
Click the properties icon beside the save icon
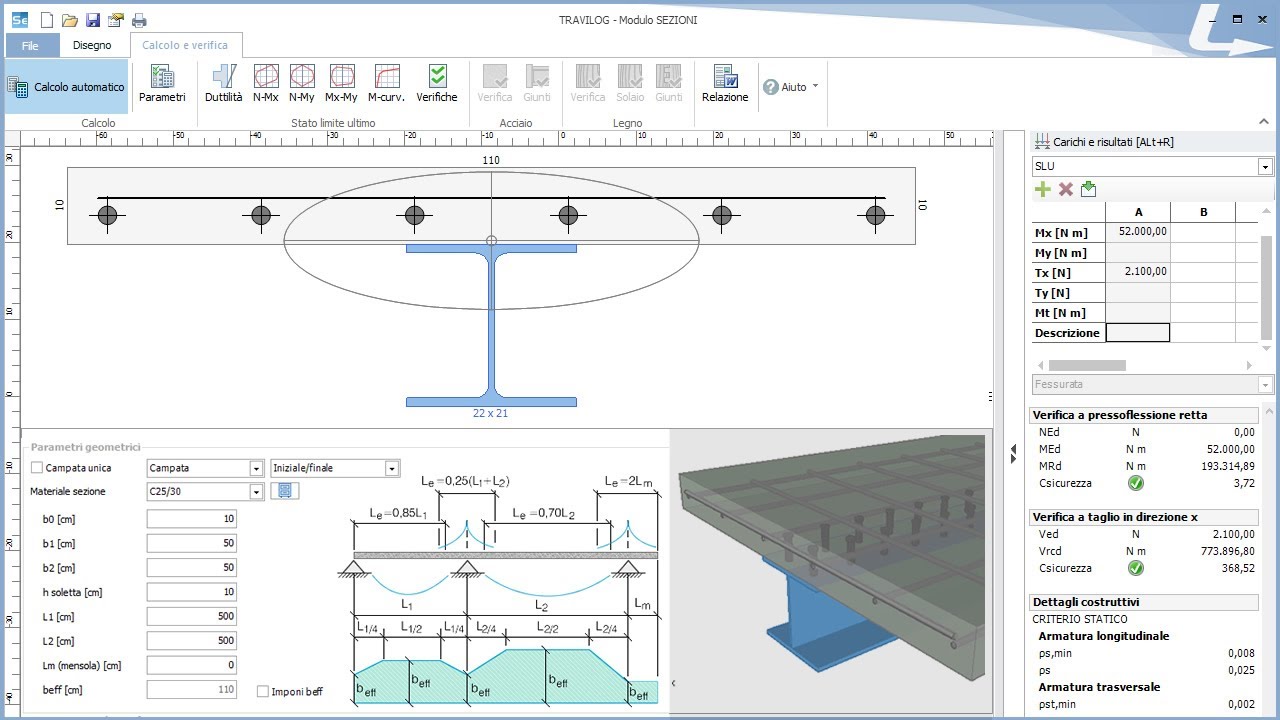(116, 20)
